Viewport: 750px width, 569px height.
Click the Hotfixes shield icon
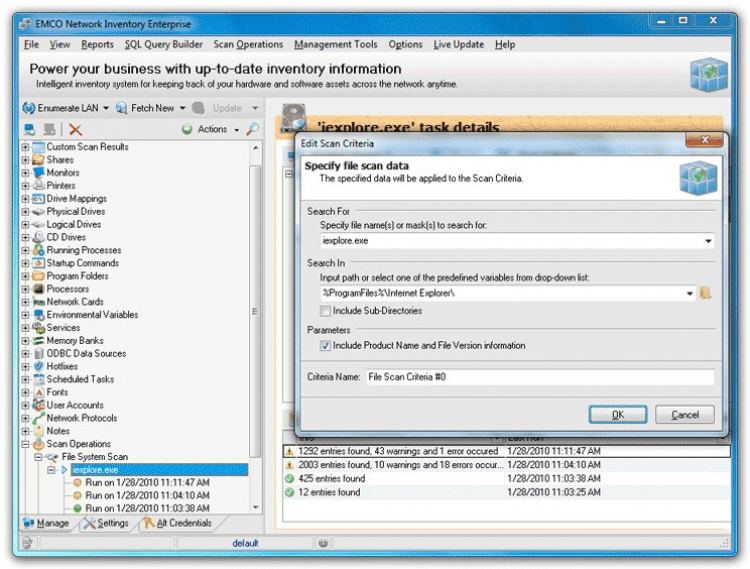click(x=38, y=366)
